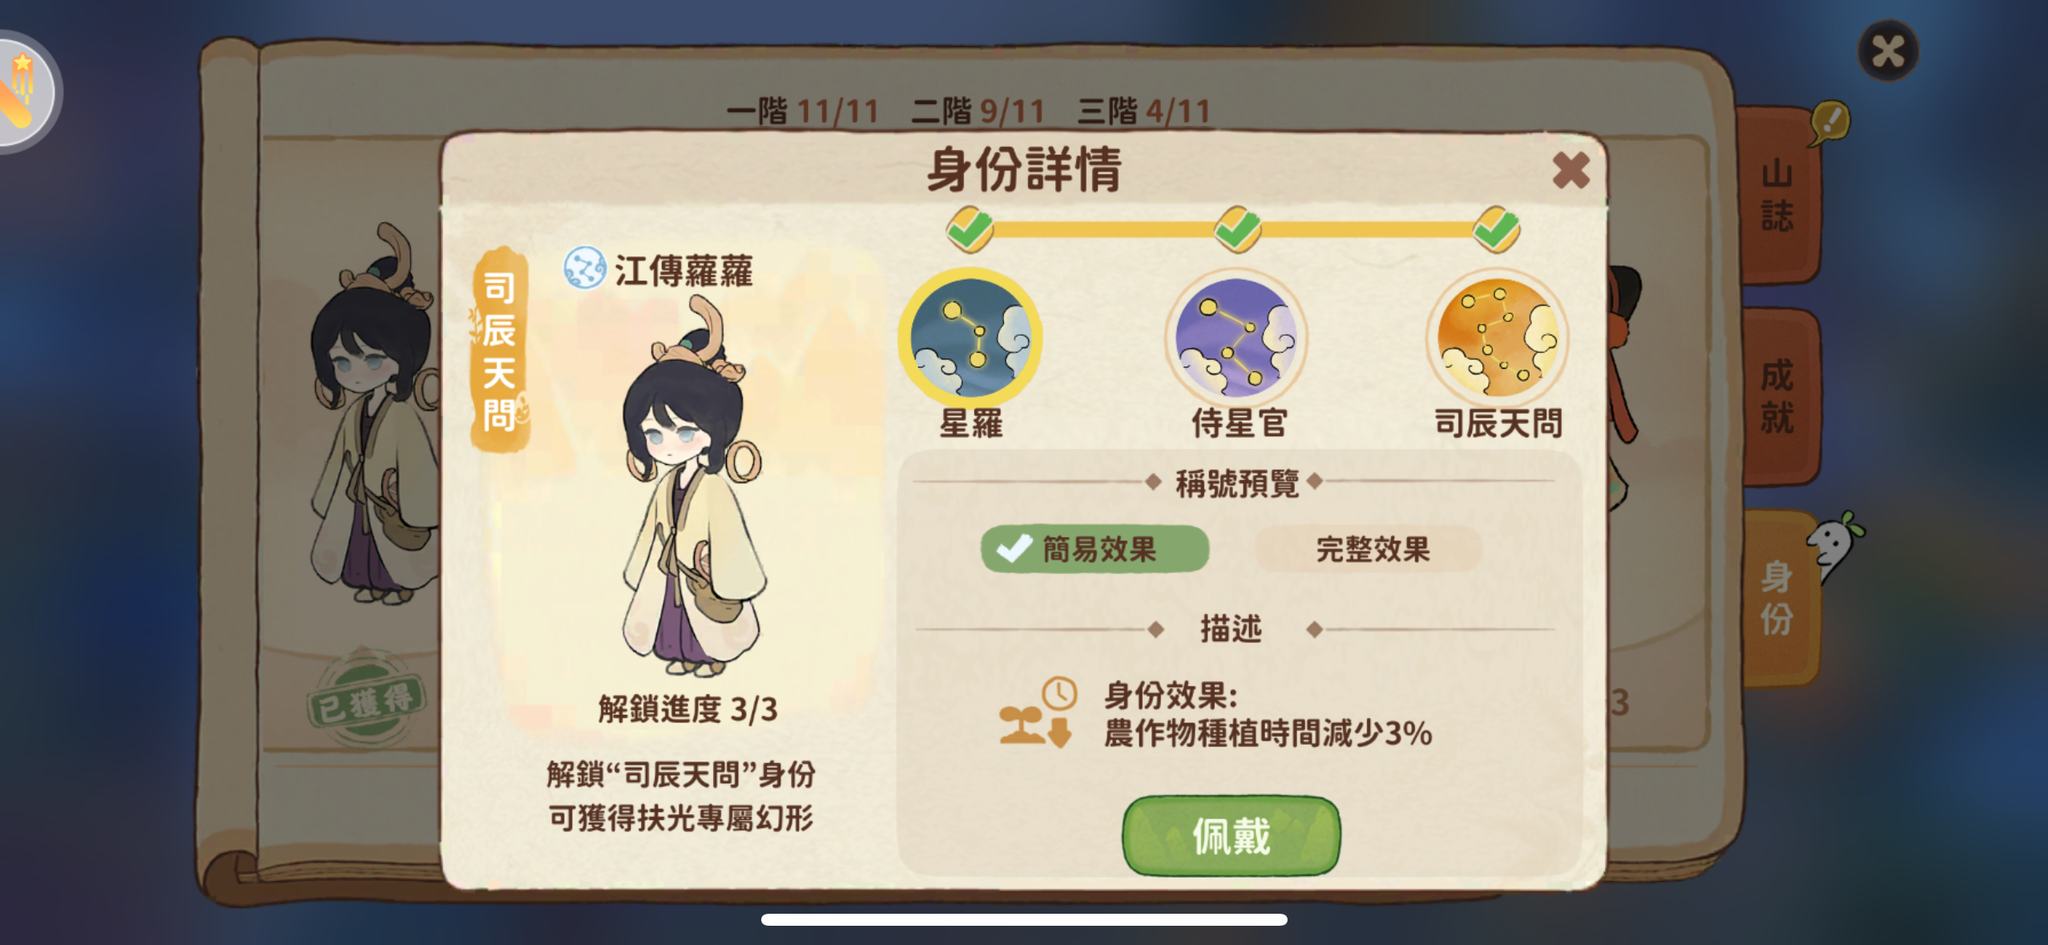The height and width of the screenshot is (945, 2048).
Task: Select the 侍星官 purple constellation badge
Action: (1236, 339)
